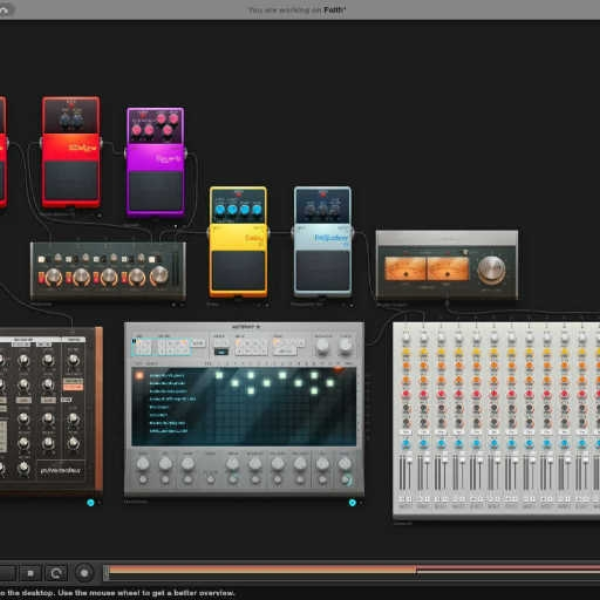Toggle the purple Reverb pedal footswitch

[x=155, y=191]
